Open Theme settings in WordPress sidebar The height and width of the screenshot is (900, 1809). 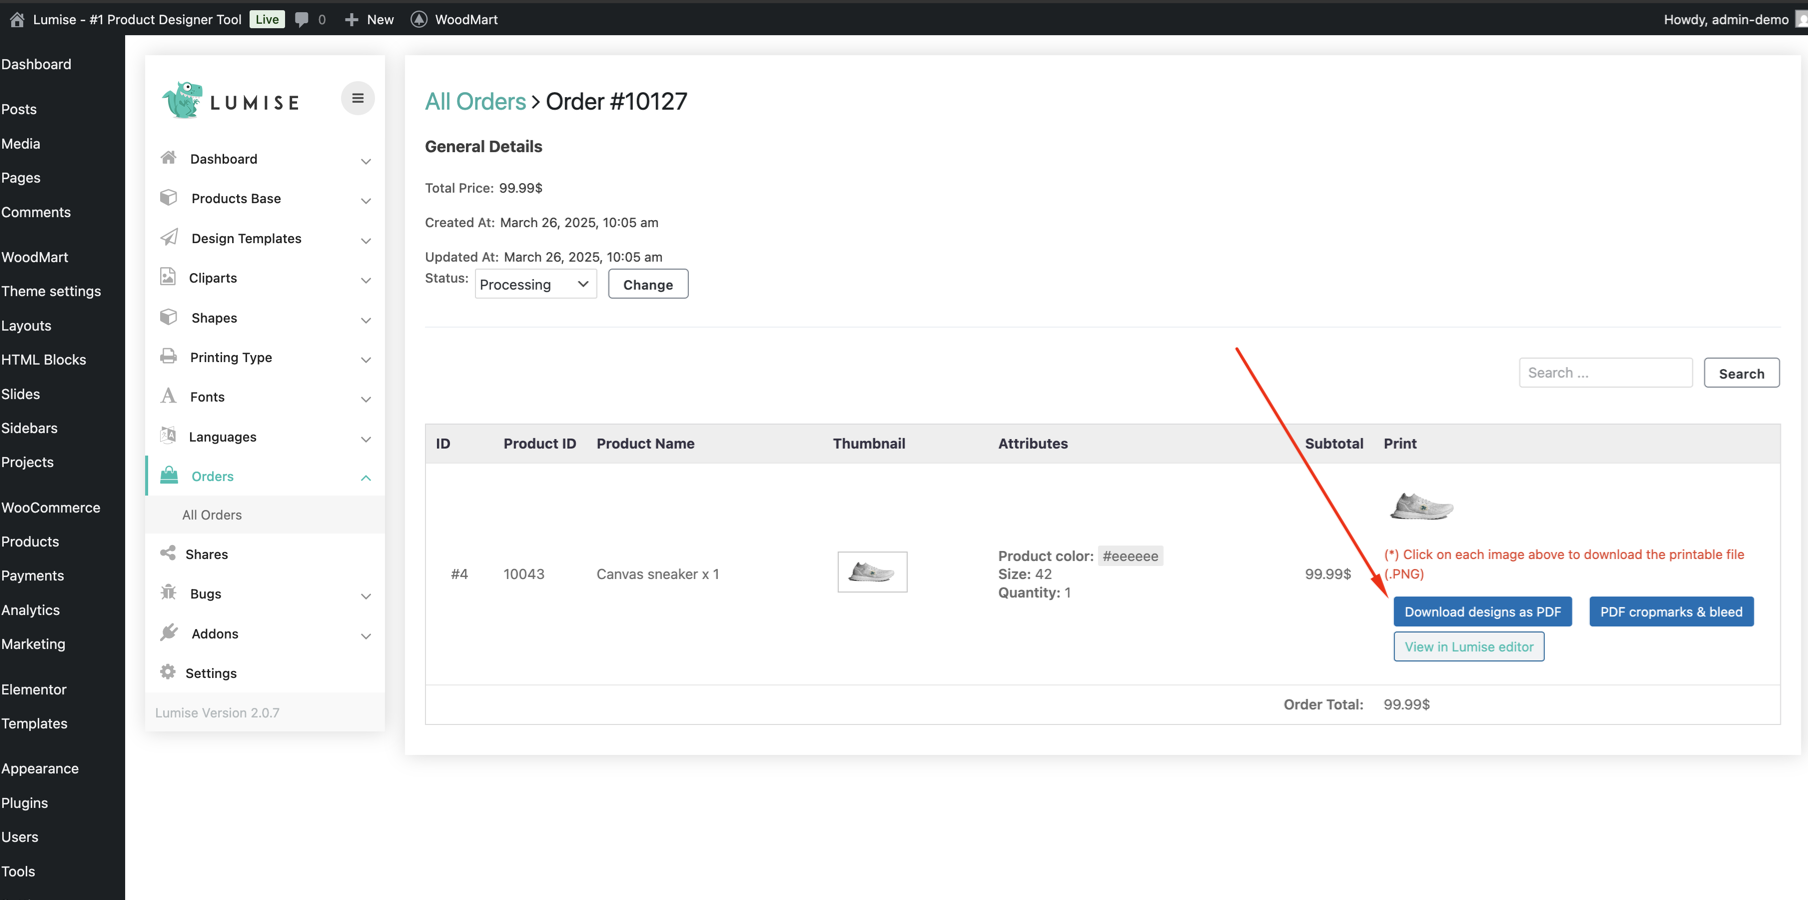click(x=51, y=291)
